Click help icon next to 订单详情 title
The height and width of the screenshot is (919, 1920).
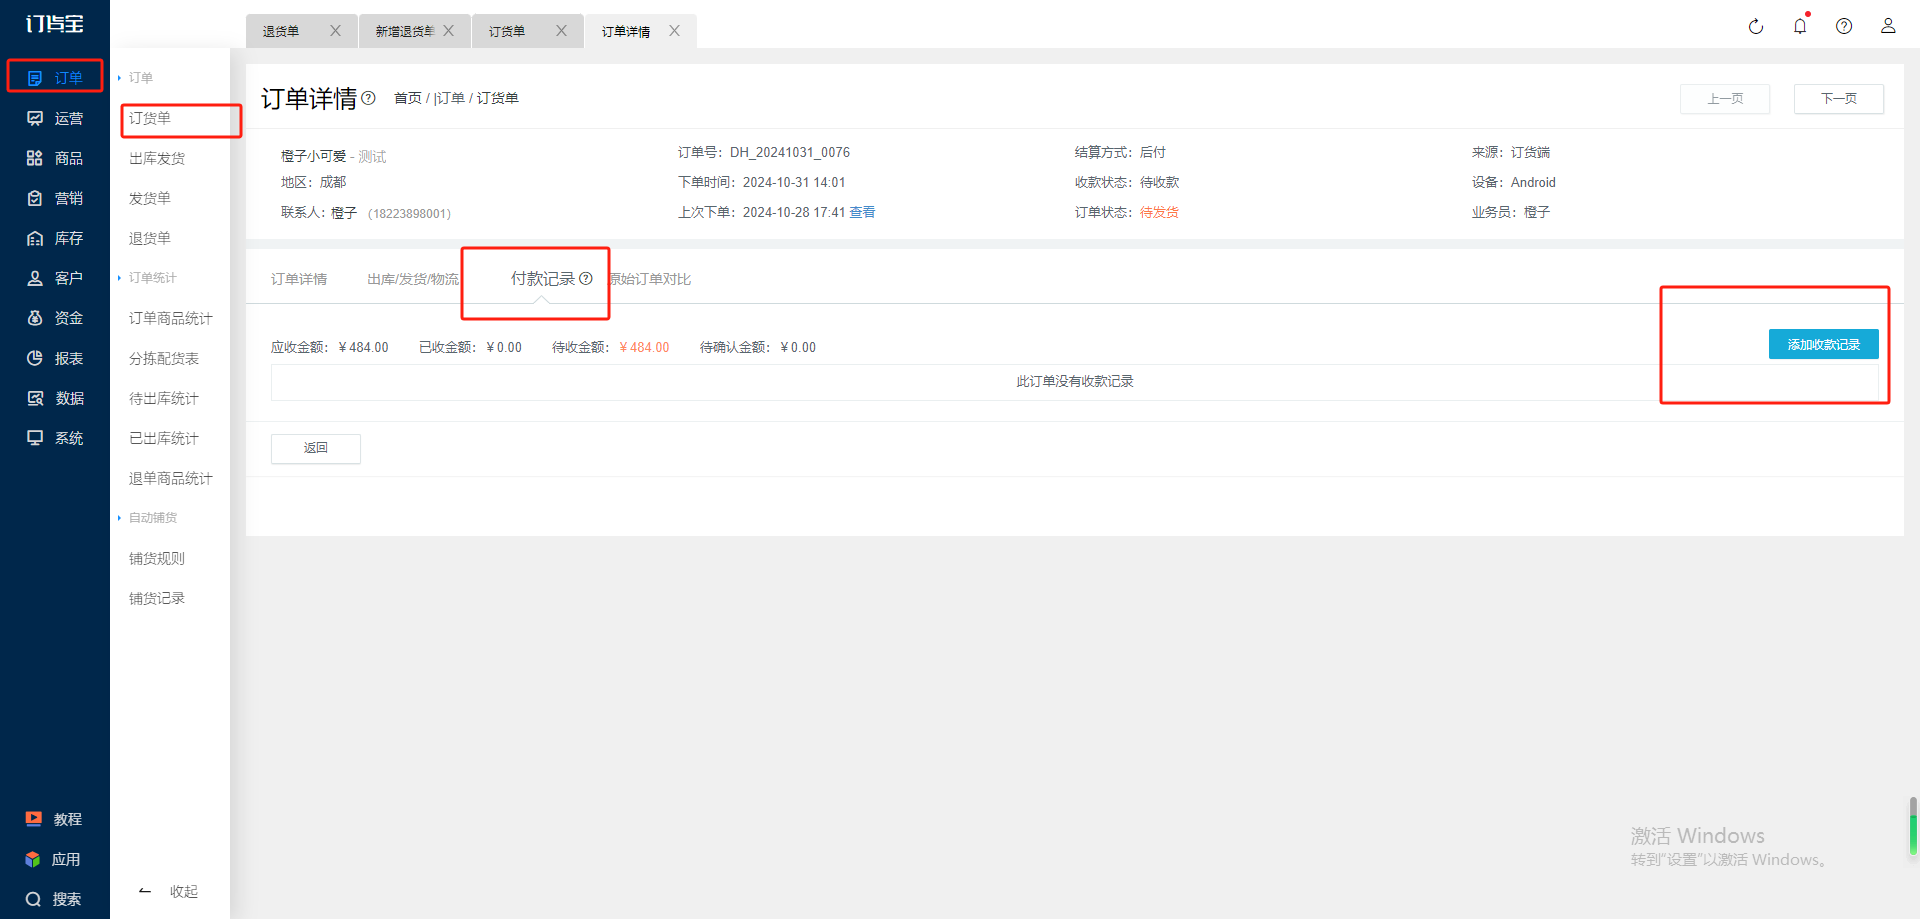pyautogui.click(x=368, y=98)
